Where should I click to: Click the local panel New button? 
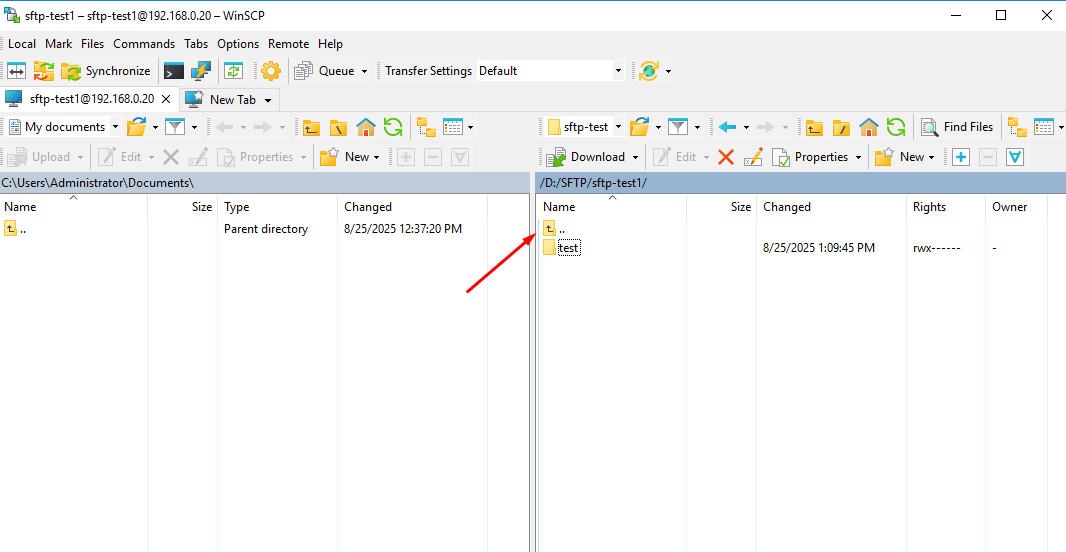click(349, 157)
